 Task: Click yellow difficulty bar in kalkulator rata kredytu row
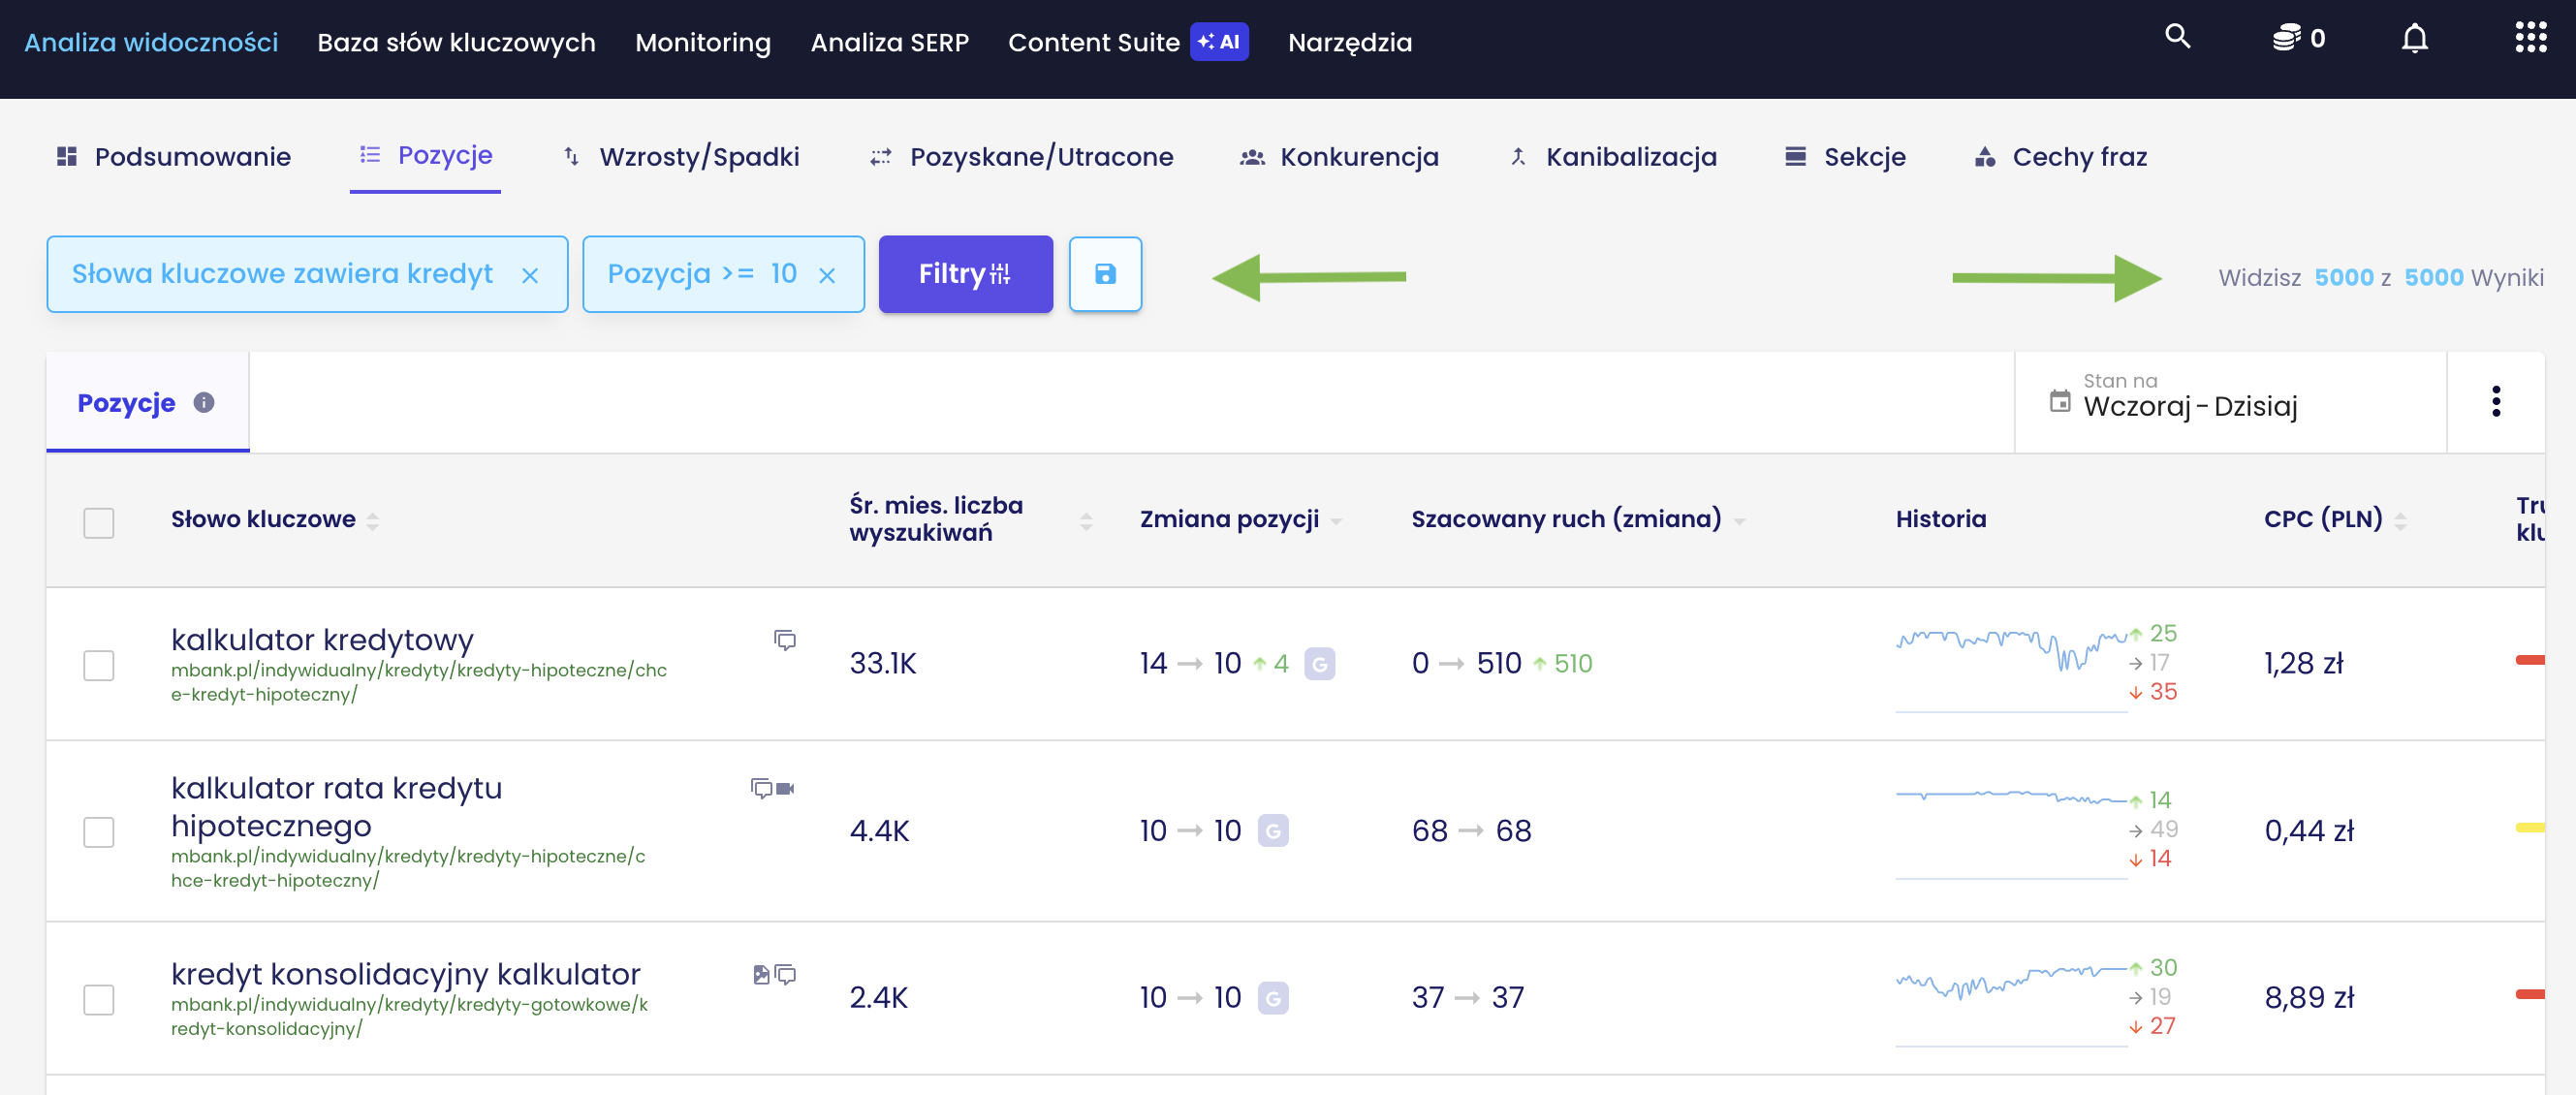[2529, 827]
